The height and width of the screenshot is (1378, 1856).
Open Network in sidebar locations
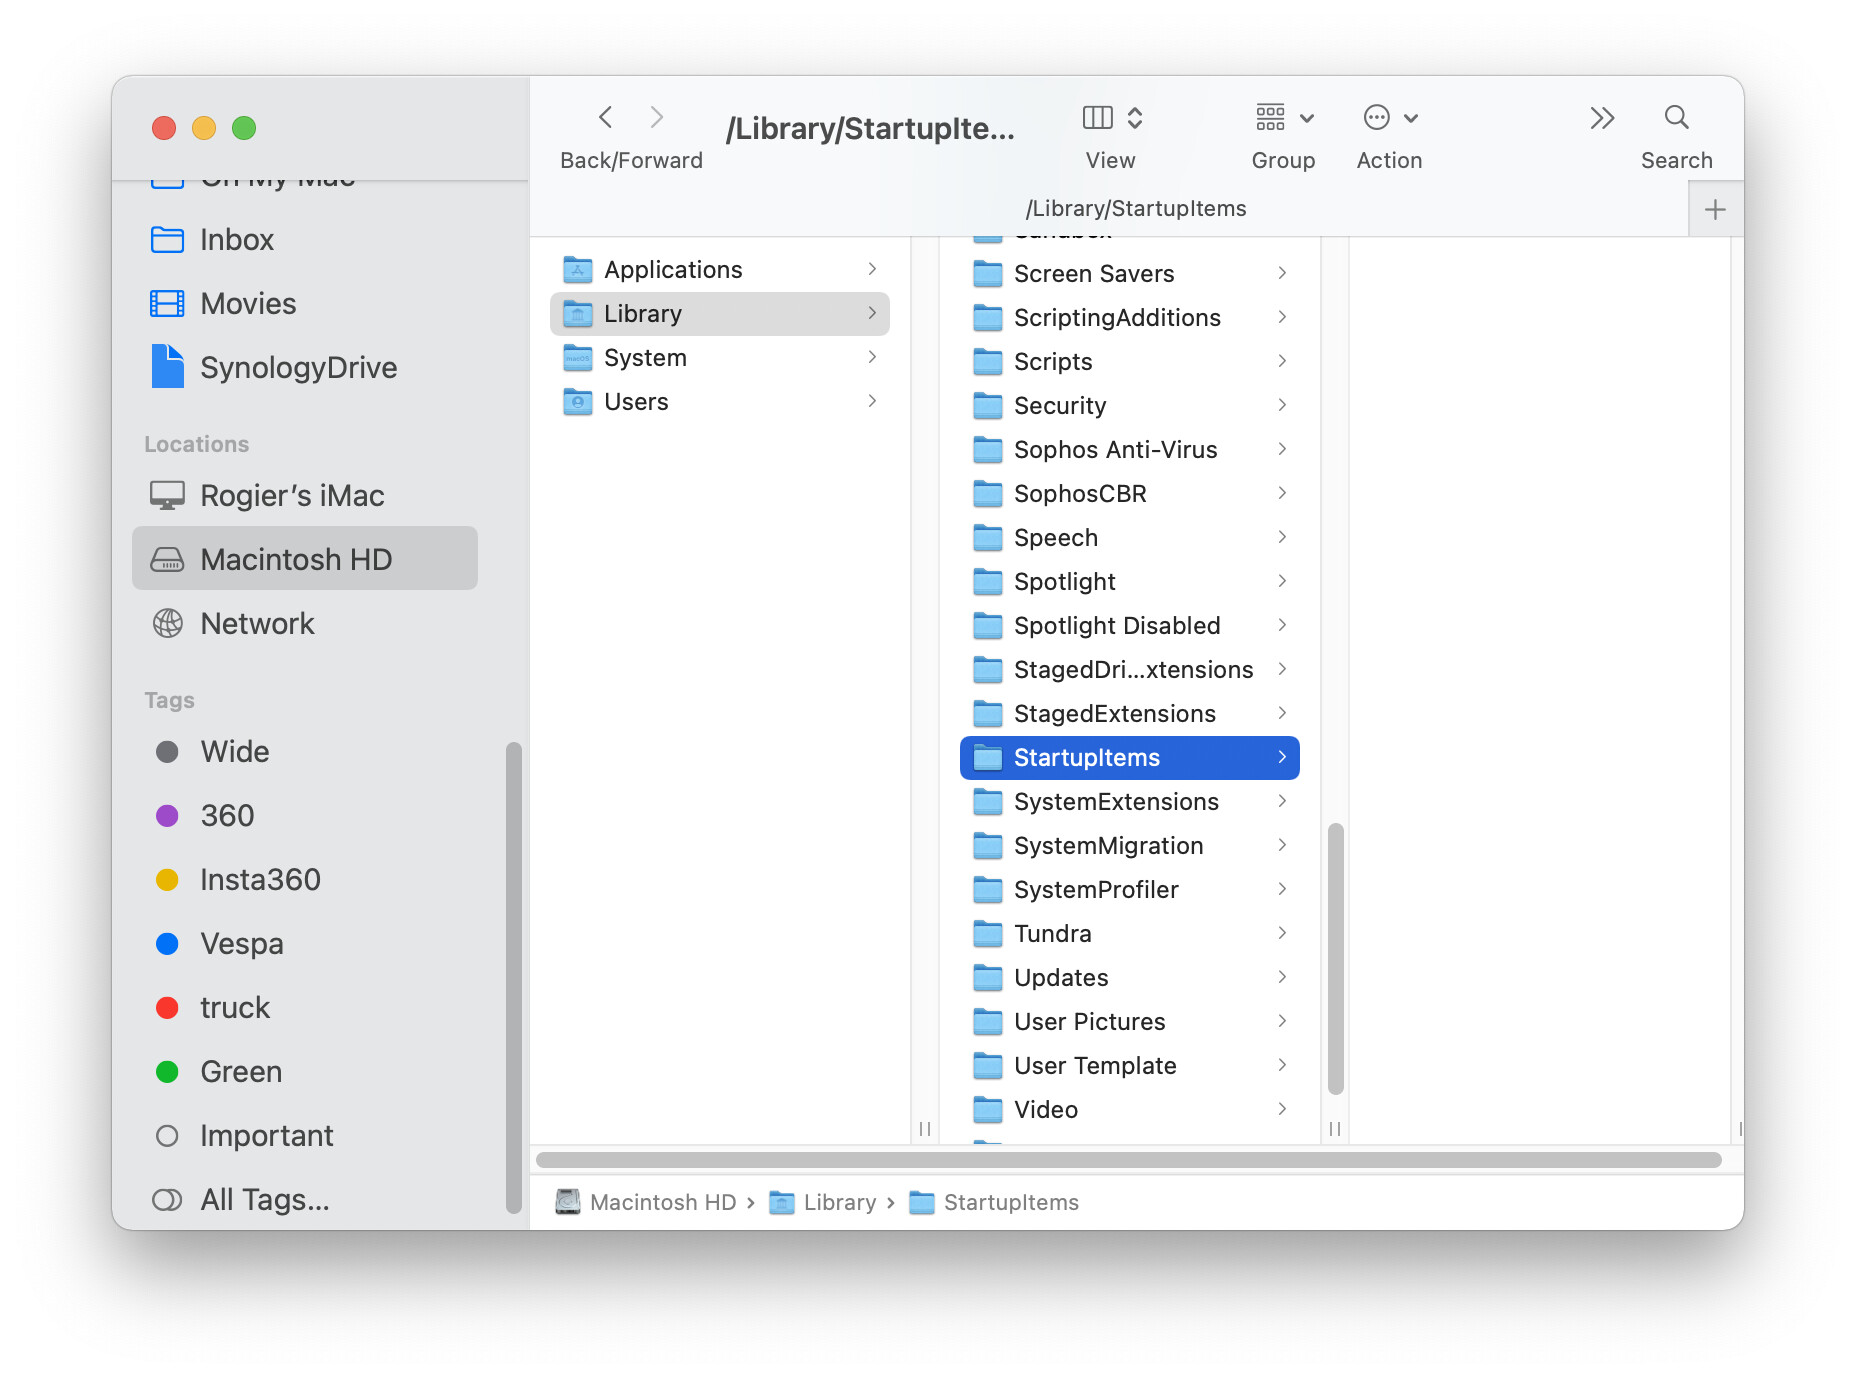[x=257, y=624]
